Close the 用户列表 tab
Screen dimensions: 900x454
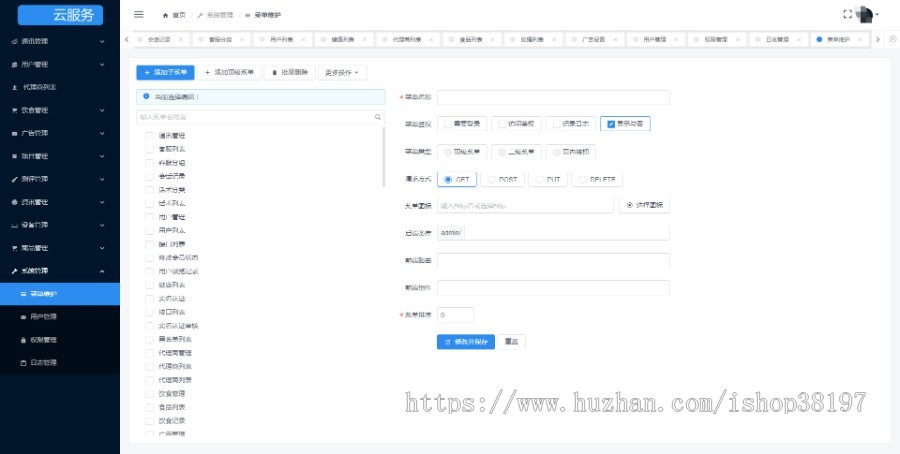pos(304,40)
